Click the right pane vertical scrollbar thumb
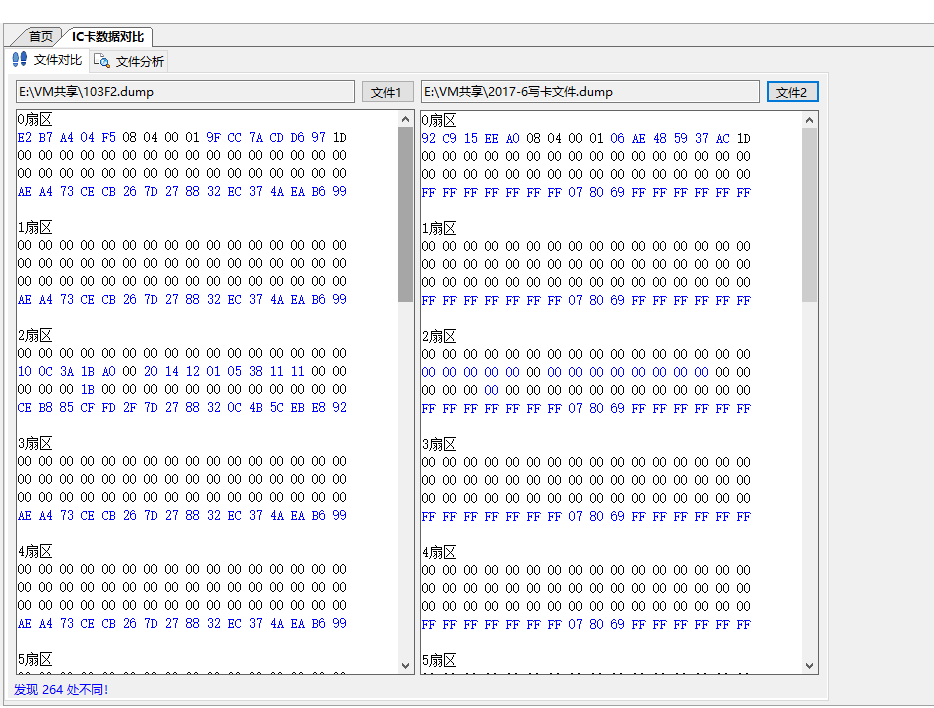This screenshot has height=708, width=934. pos(810,215)
